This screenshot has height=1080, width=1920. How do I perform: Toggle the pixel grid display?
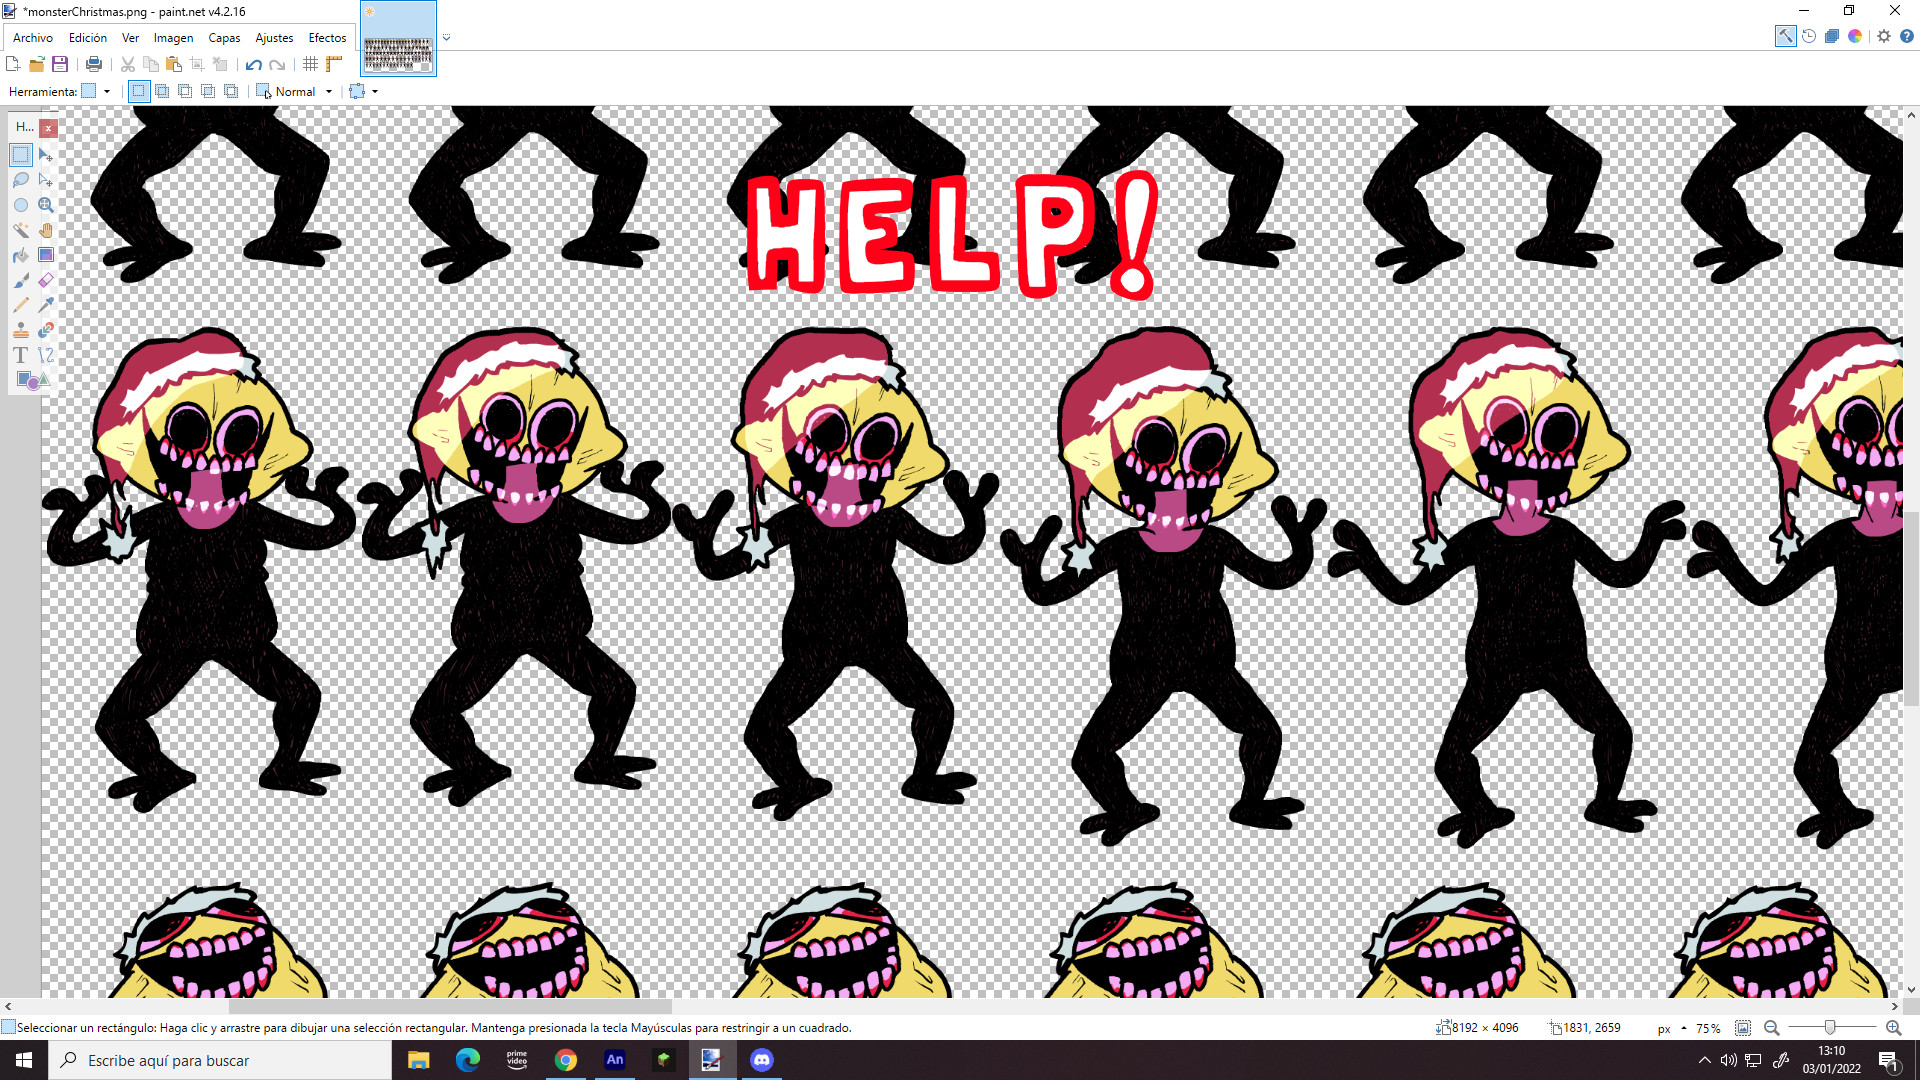[x=310, y=64]
